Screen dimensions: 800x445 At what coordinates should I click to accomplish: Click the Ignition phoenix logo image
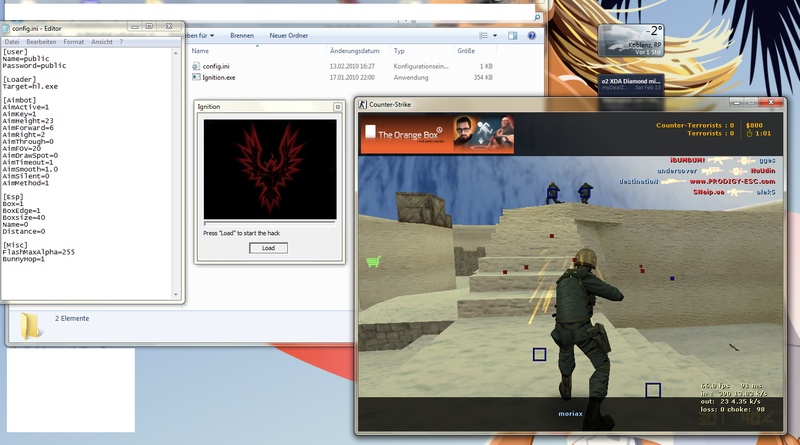click(270, 169)
